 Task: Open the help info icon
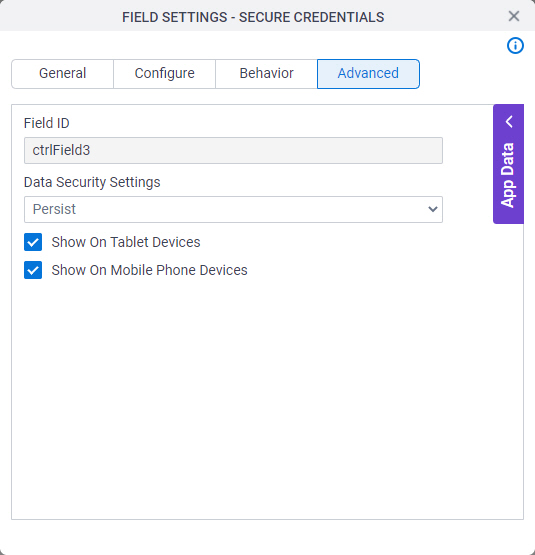coord(515,46)
